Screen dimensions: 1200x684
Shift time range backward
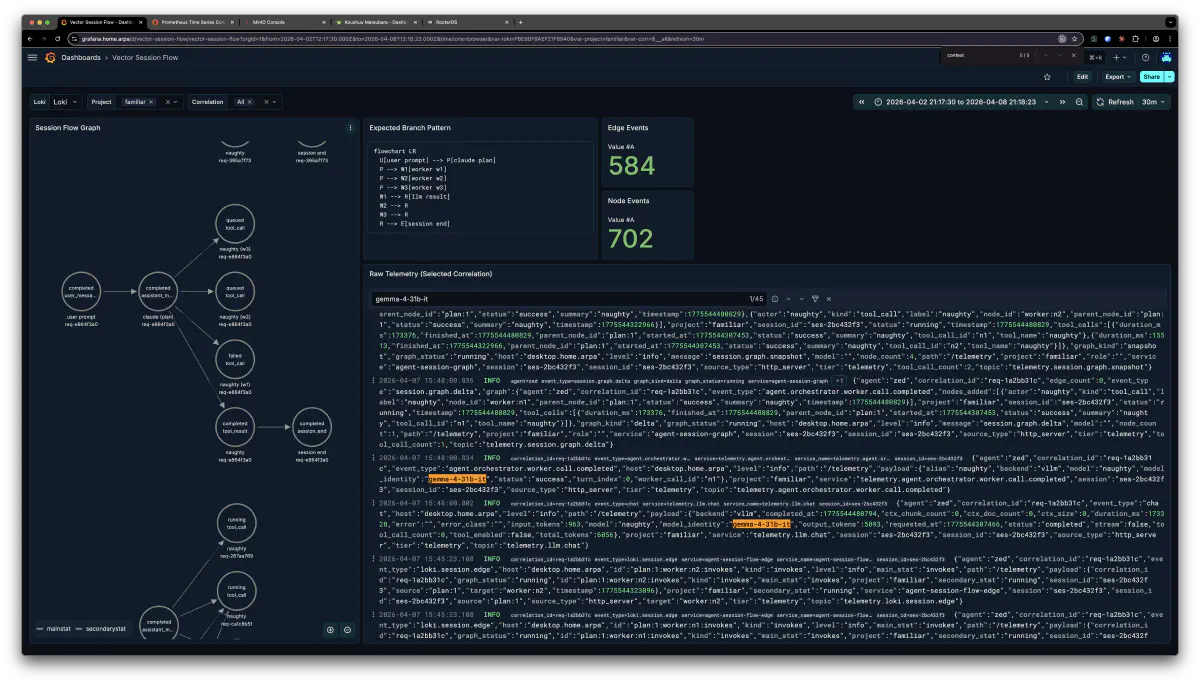tap(863, 102)
